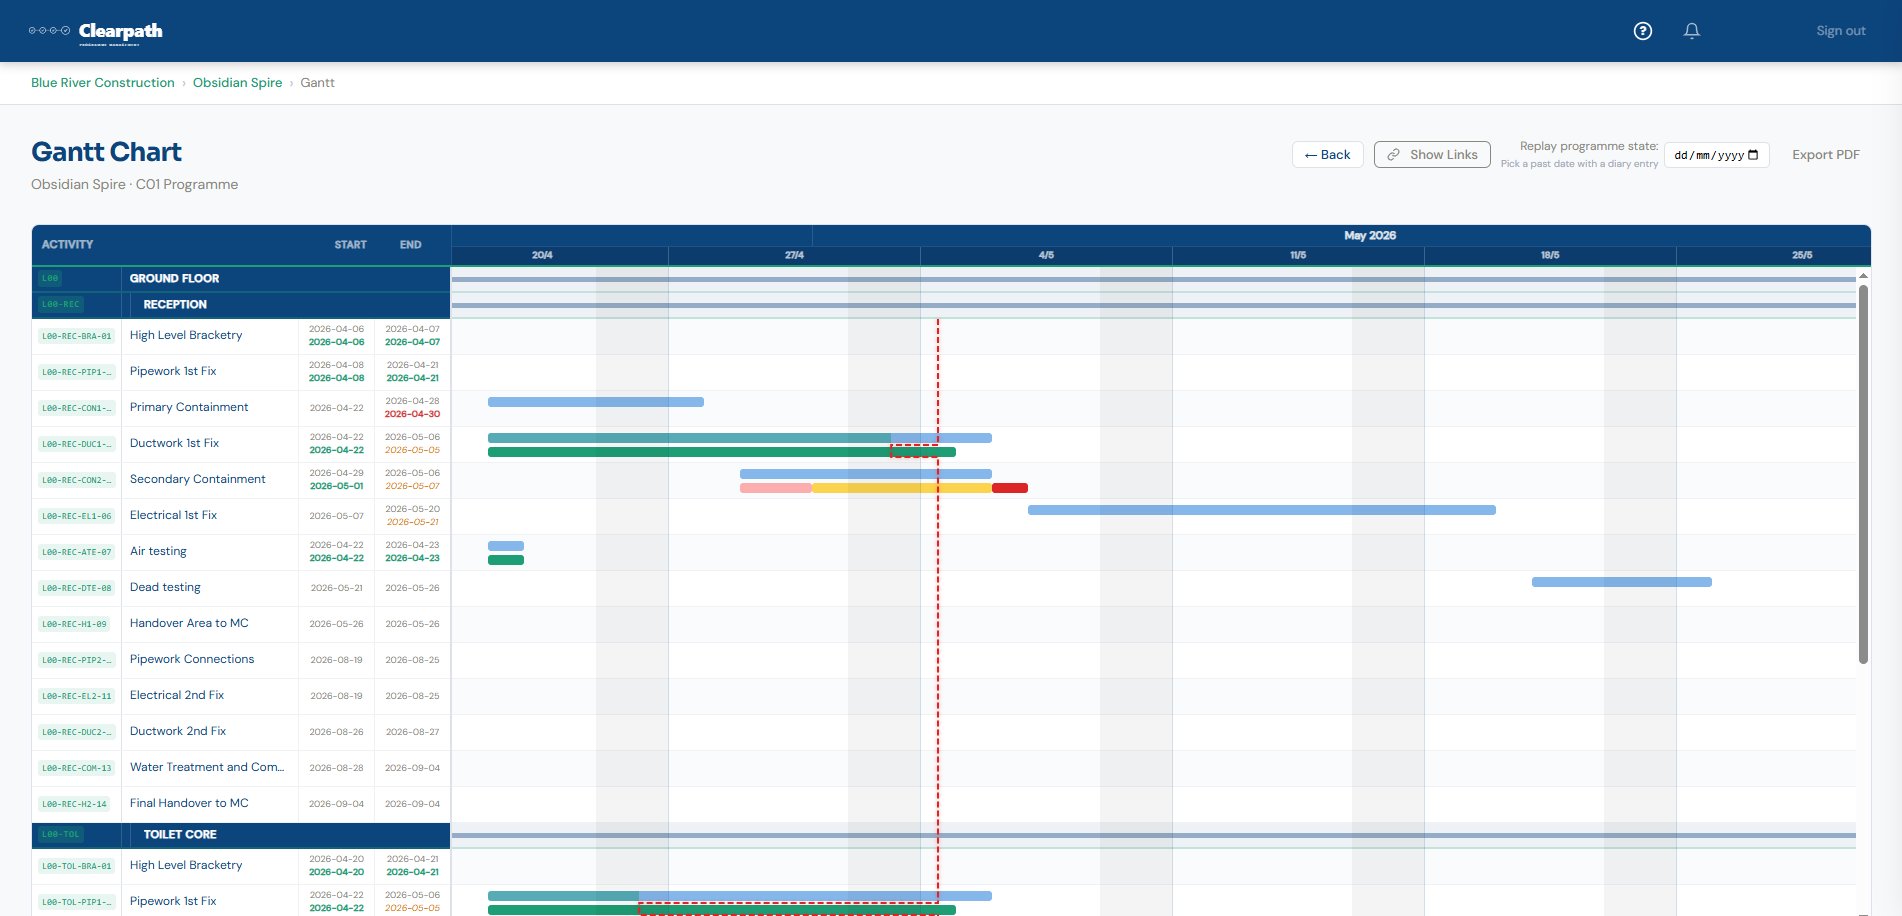Click the May 2026 month header
Image resolution: width=1902 pixels, height=916 pixels.
coord(1370,236)
